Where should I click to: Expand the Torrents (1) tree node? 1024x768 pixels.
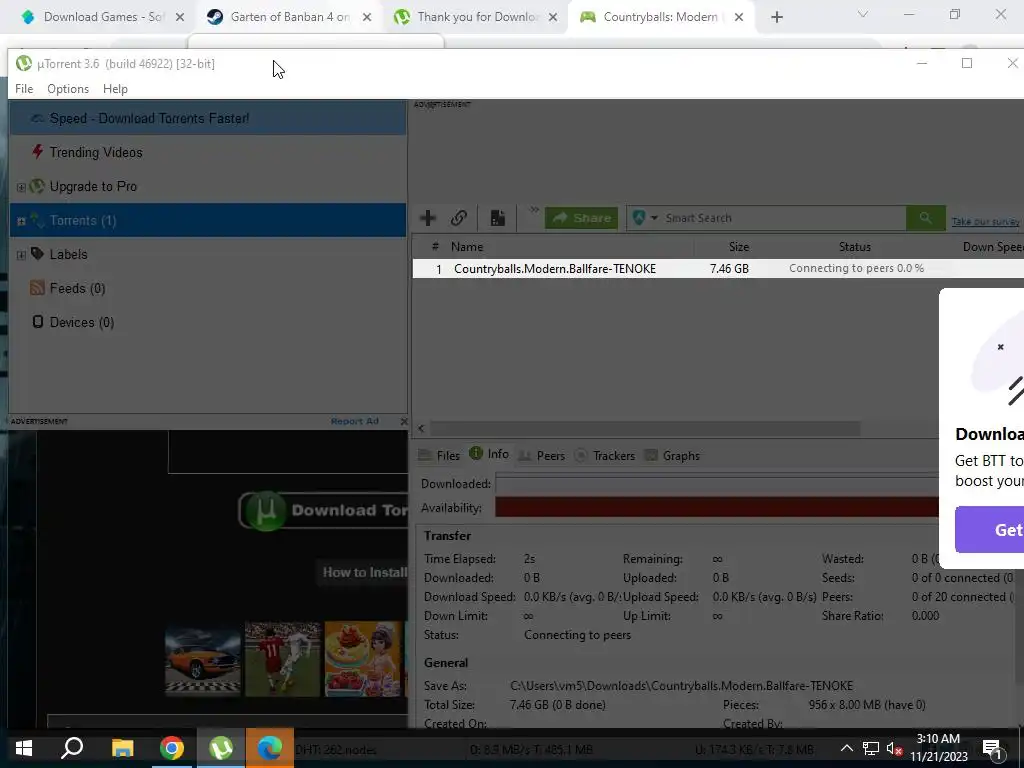(21, 221)
